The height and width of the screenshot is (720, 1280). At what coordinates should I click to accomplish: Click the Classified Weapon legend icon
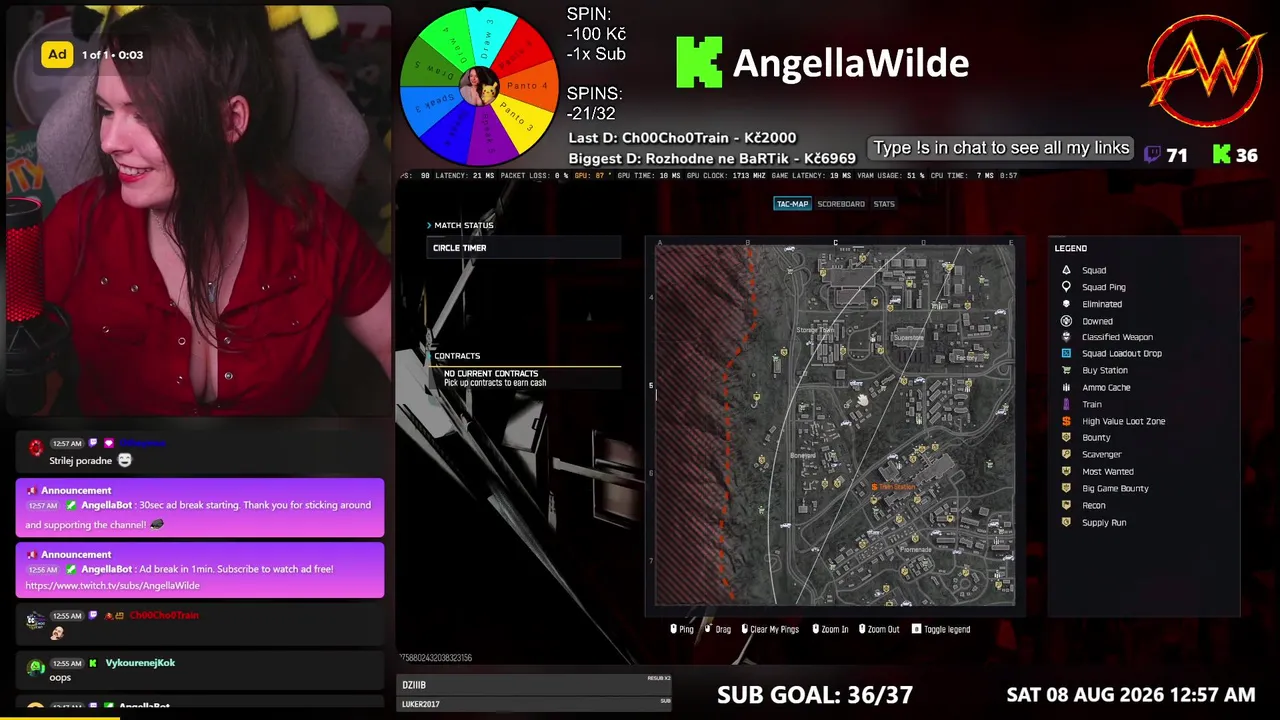[1066, 337]
